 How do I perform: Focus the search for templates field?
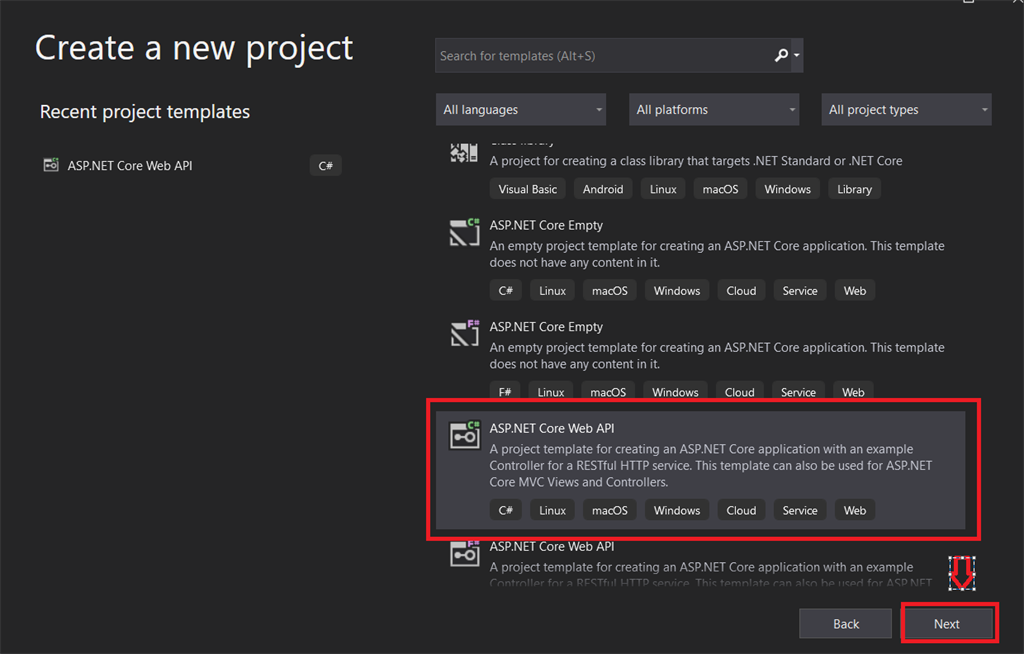coord(600,56)
